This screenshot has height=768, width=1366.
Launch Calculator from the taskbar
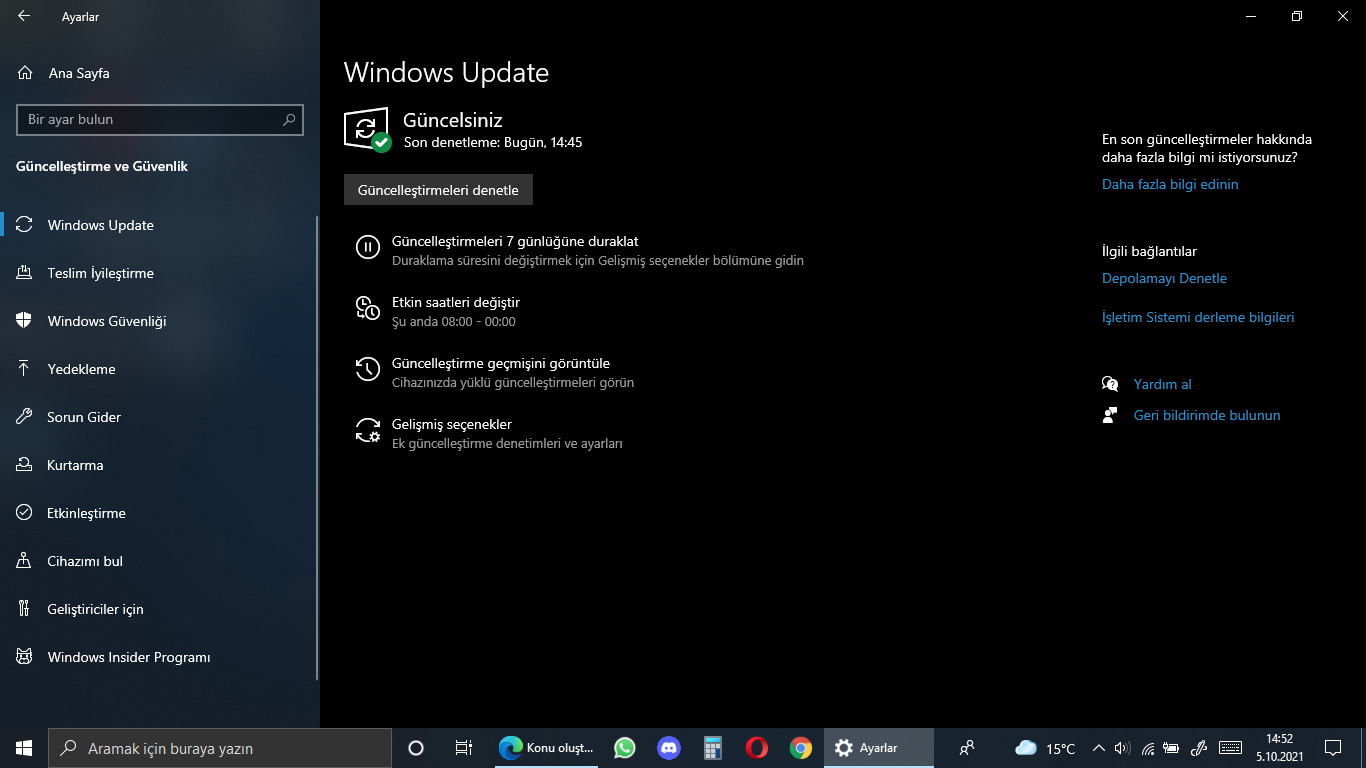[713, 748]
